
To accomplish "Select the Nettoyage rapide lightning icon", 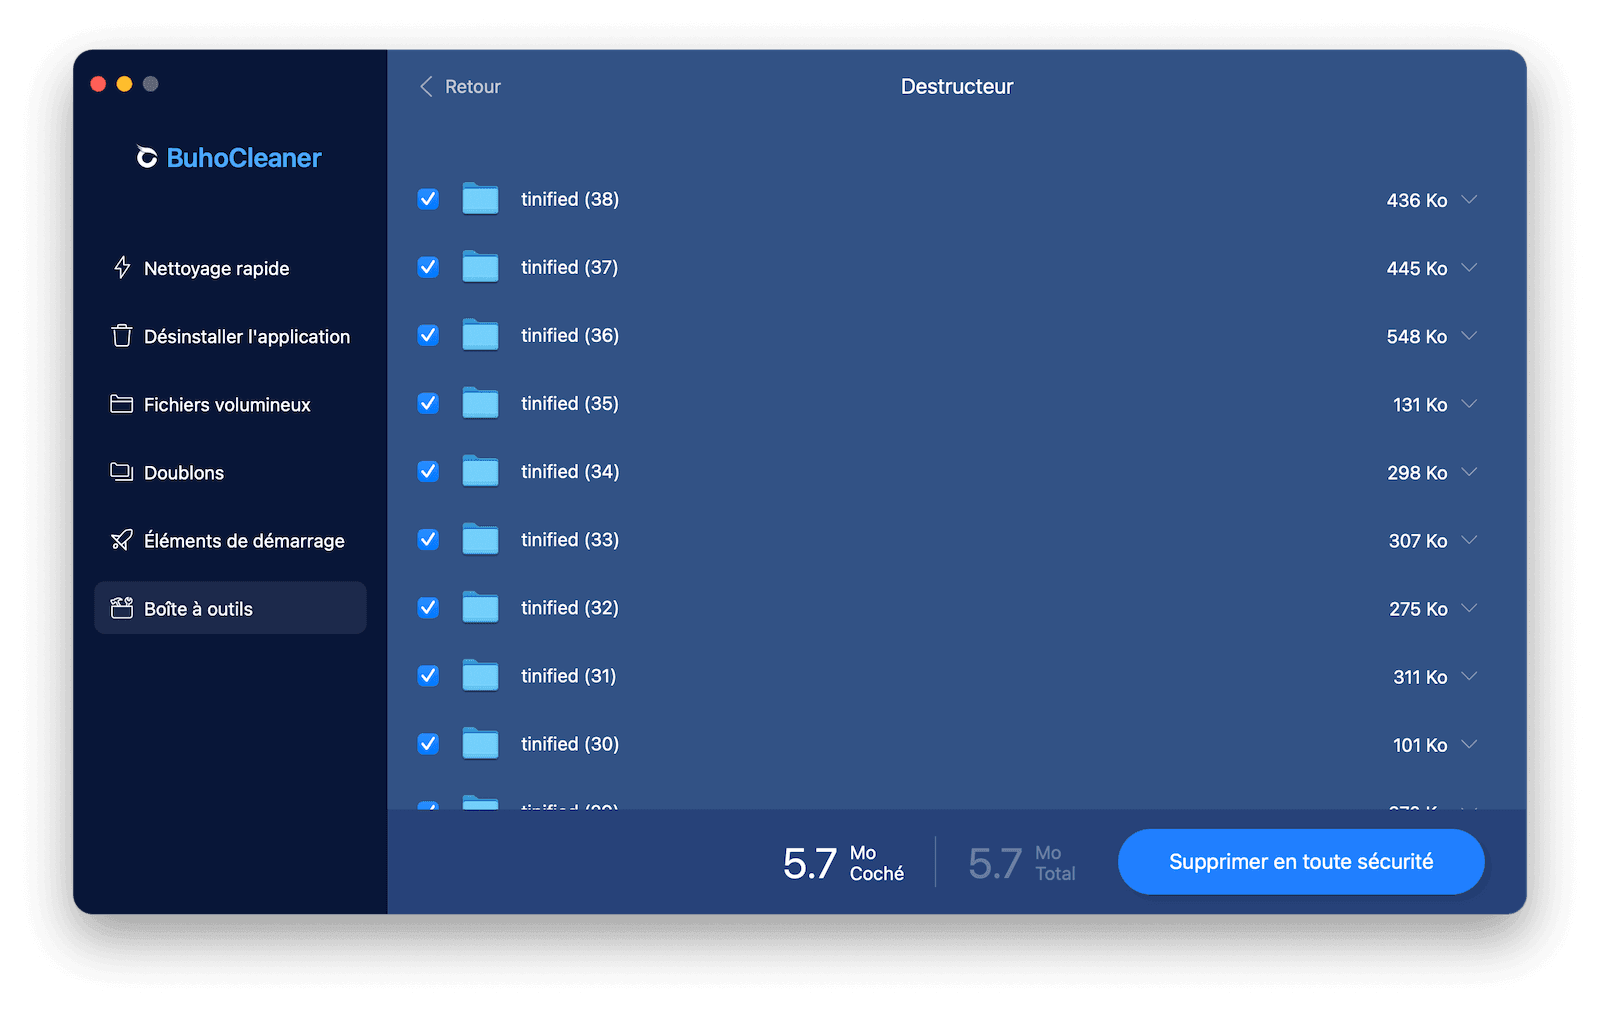I will [121, 267].
